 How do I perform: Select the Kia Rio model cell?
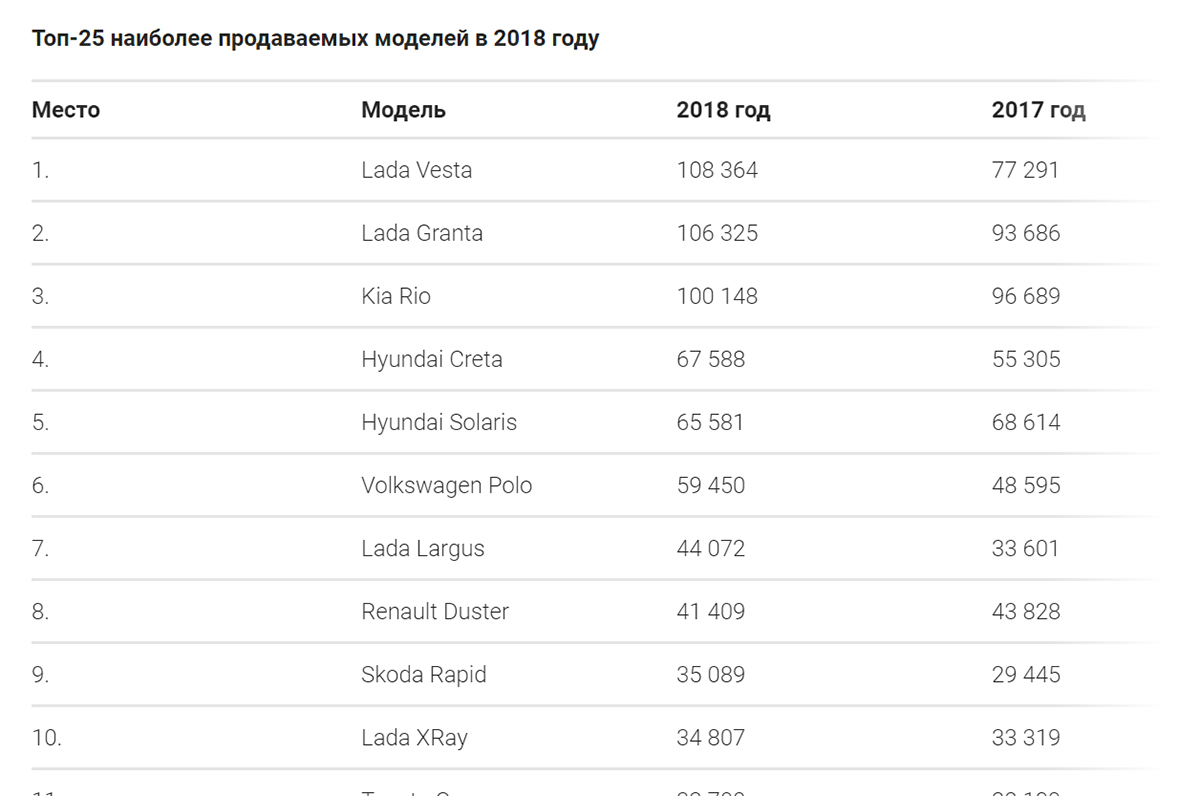click(396, 296)
